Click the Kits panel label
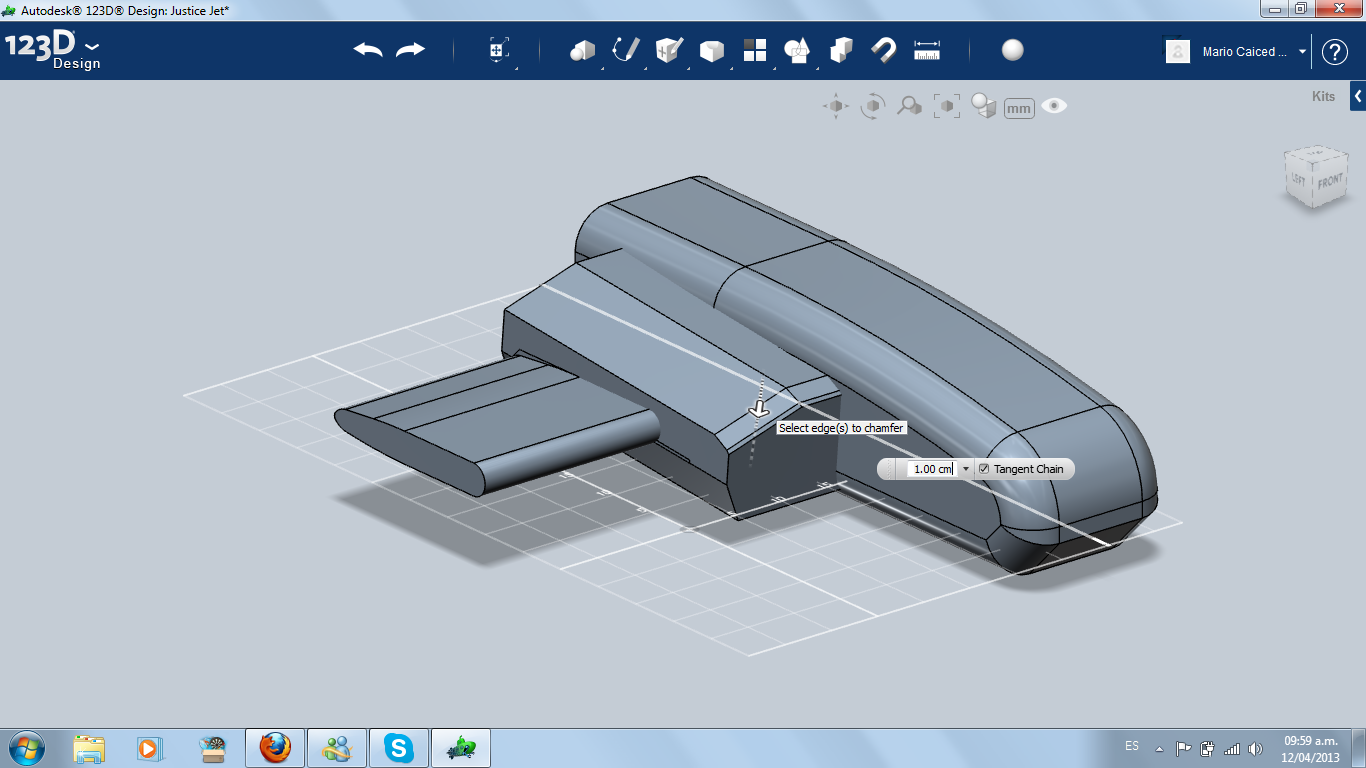This screenshot has height=768, width=1366. [x=1323, y=97]
